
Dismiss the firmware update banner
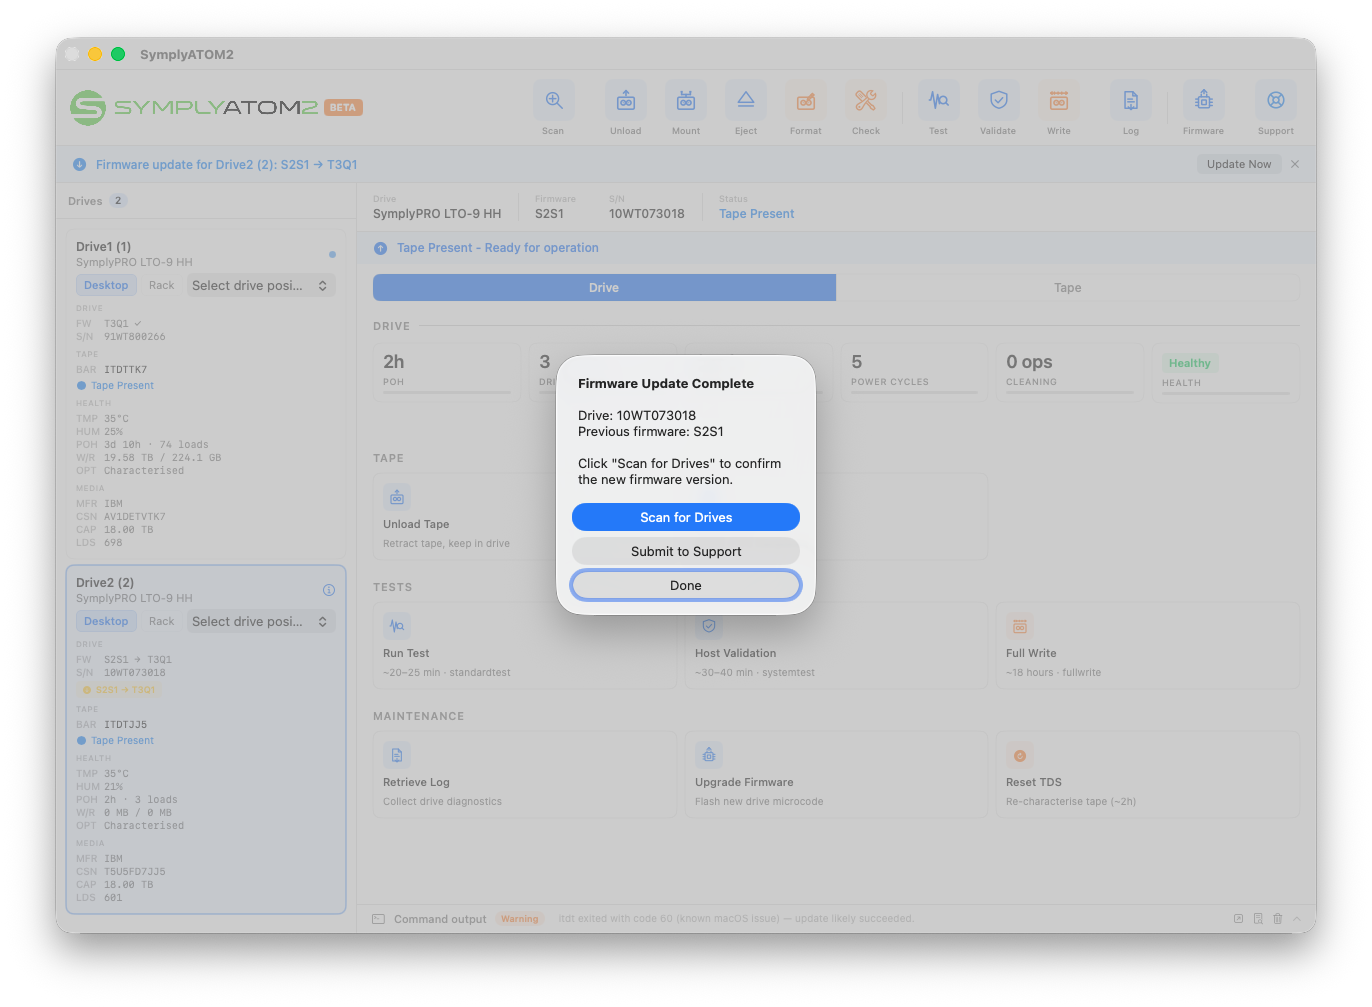(x=1295, y=164)
